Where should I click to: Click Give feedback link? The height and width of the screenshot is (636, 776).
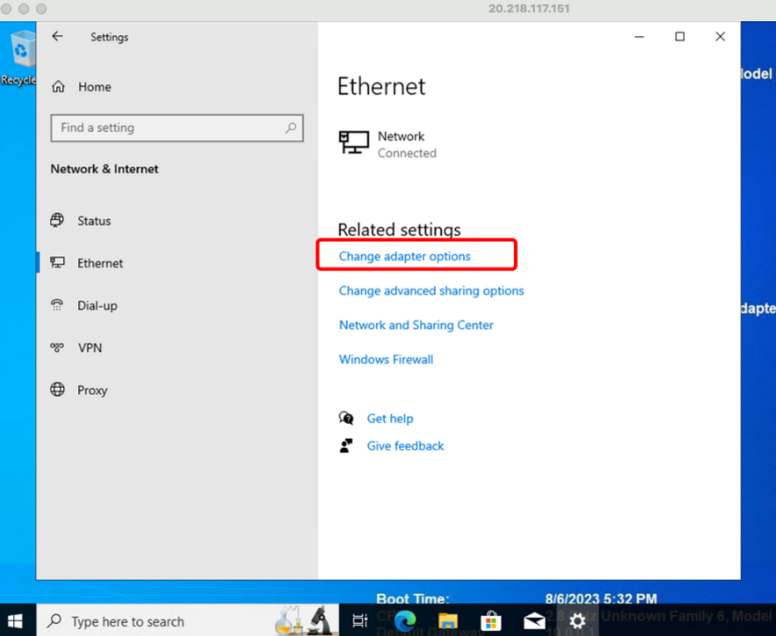point(405,446)
